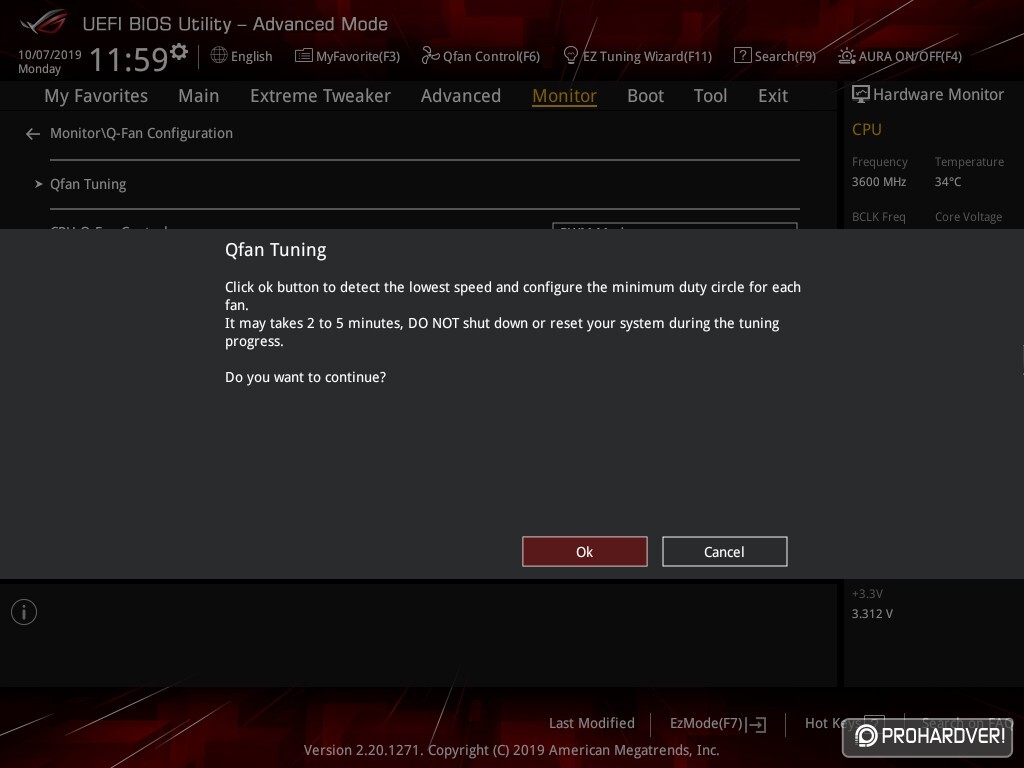The width and height of the screenshot is (1024, 768).
Task: Cancel the Qfan Tuning dialog
Action: (724, 552)
